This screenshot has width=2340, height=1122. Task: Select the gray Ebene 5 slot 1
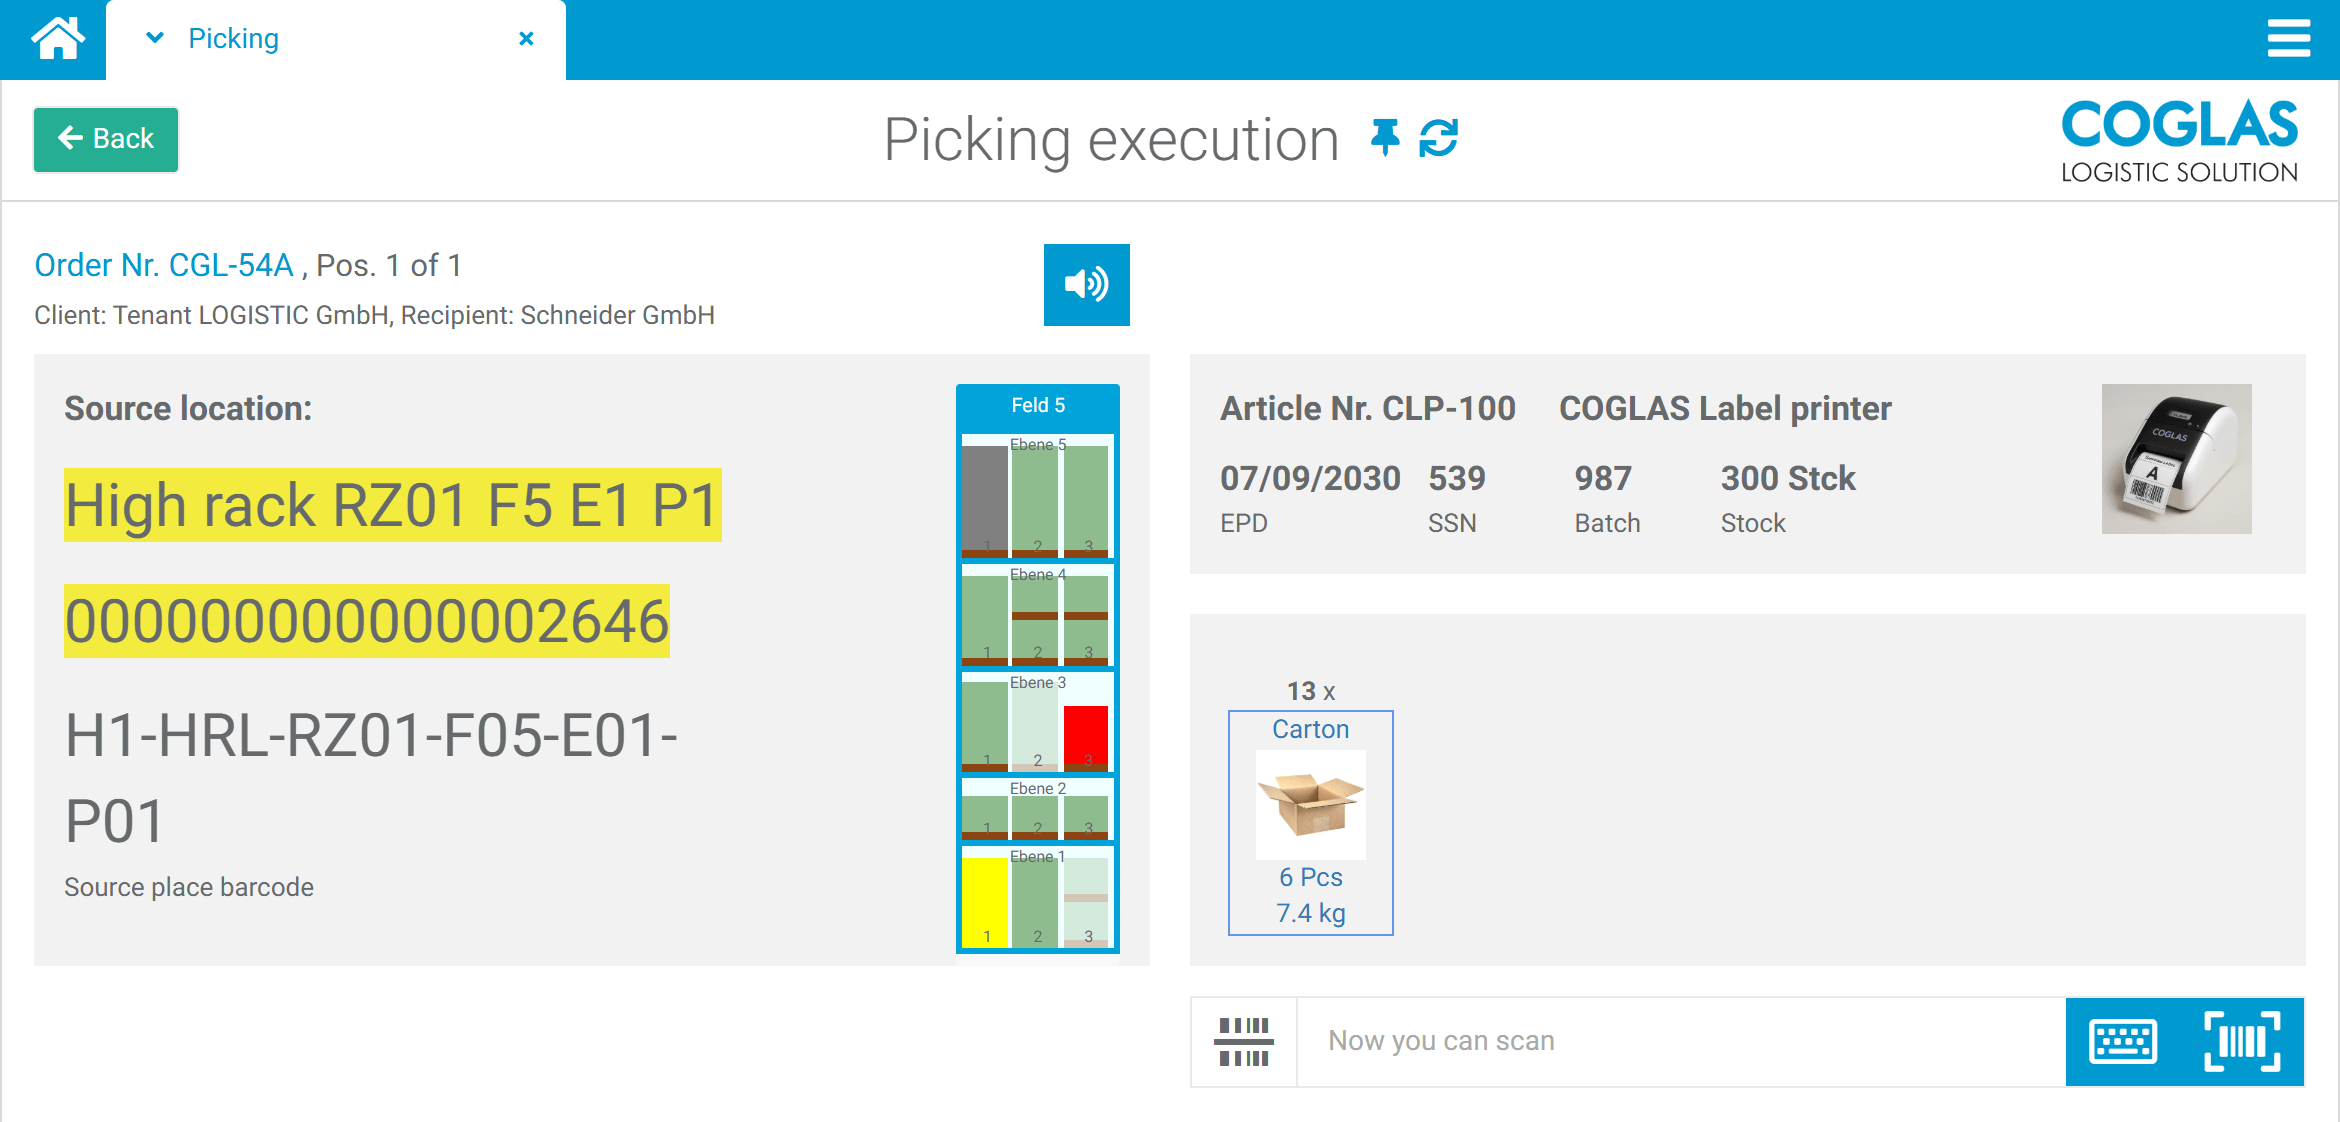click(x=985, y=497)
